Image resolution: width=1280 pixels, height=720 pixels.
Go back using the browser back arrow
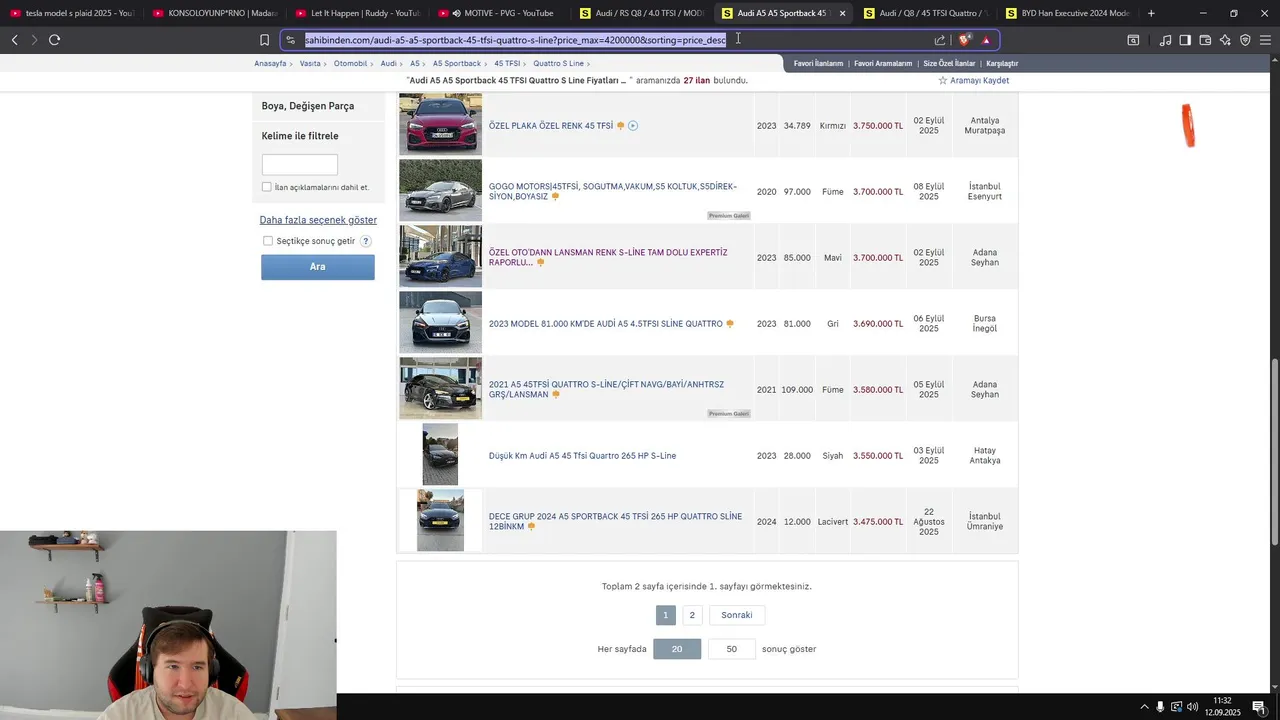14,40
